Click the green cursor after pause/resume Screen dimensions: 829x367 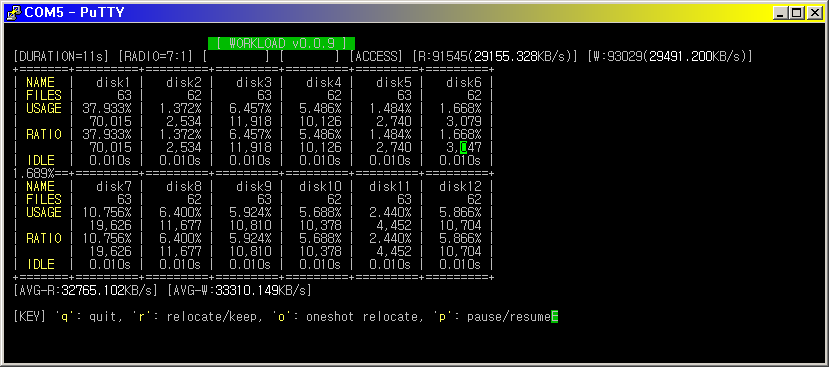tap(555, 317)
